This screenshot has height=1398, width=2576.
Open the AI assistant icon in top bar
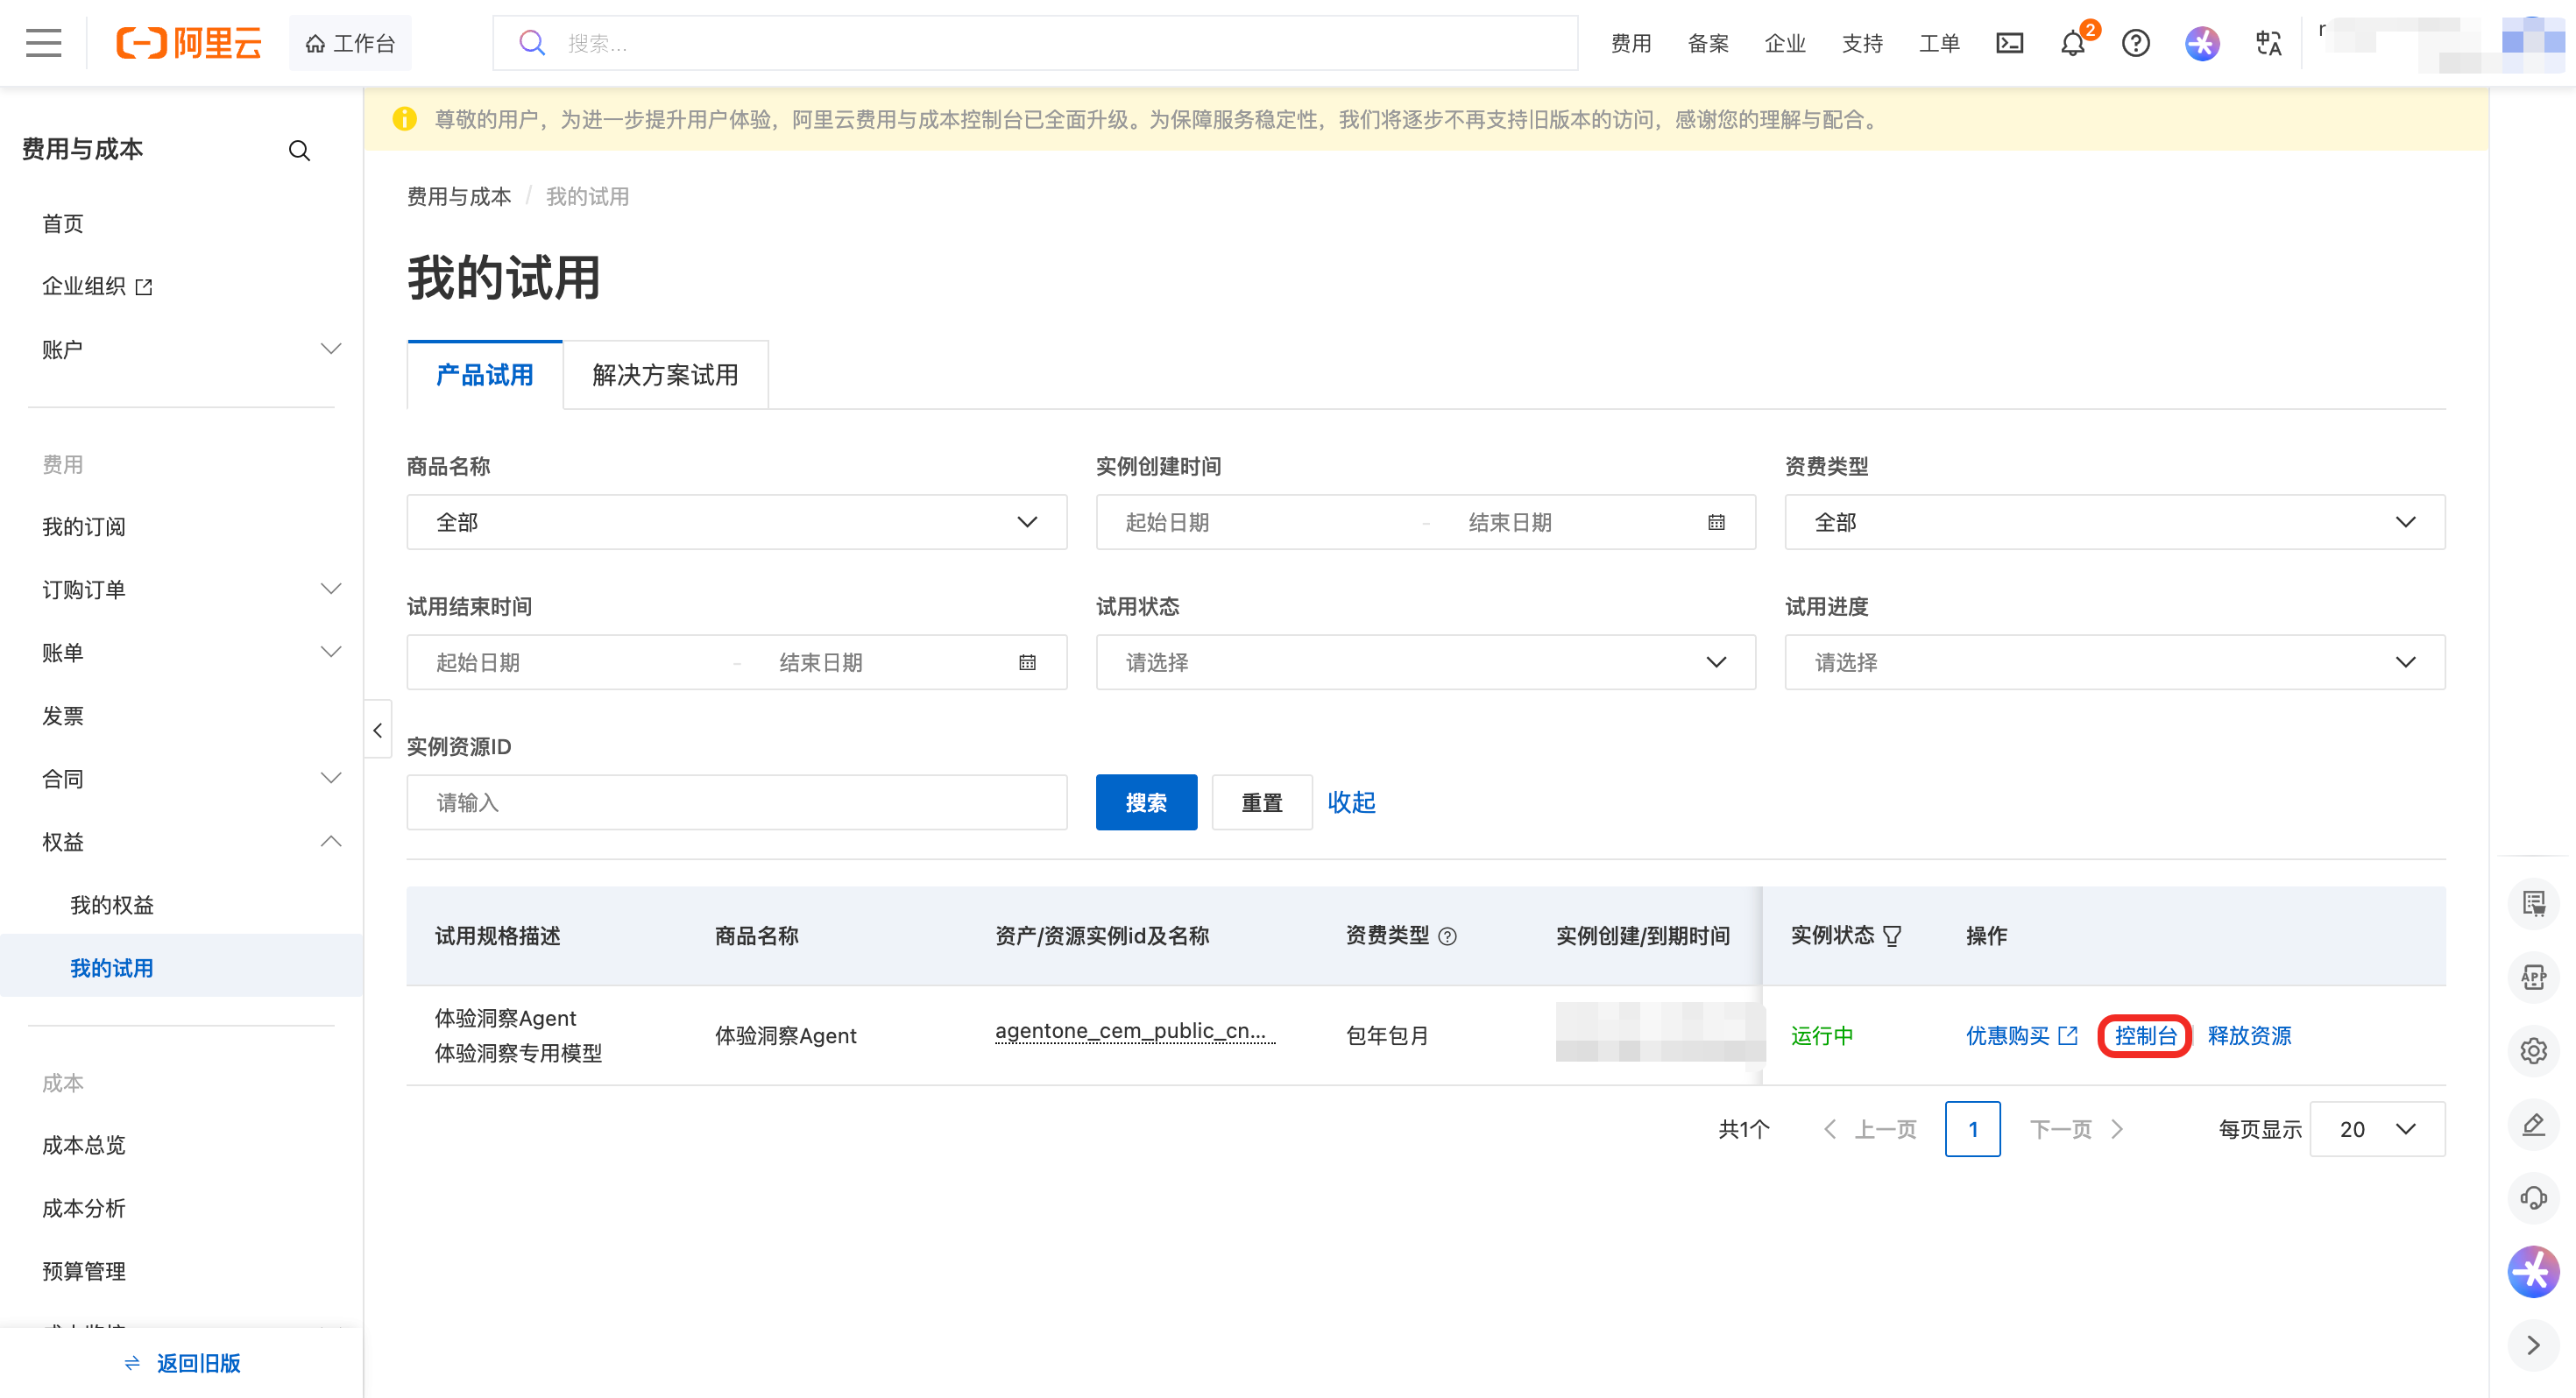click(x=2201, y=43)
